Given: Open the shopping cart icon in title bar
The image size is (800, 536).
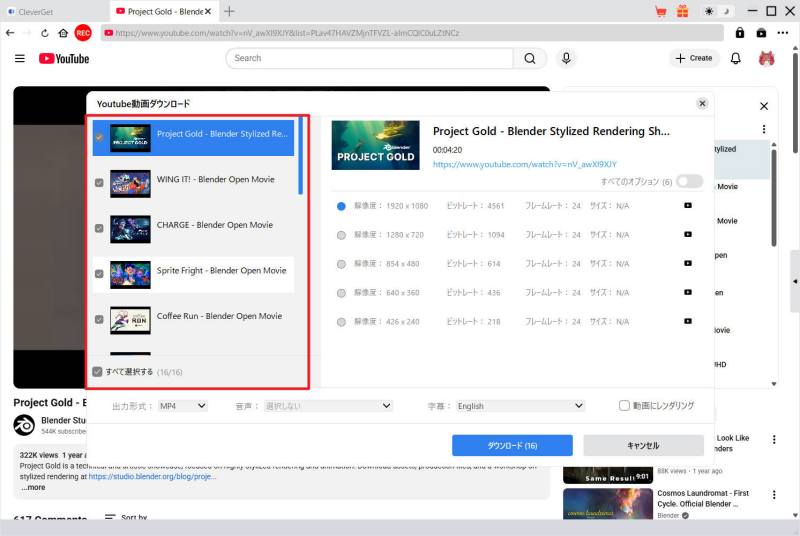Looking at the screenshot, I should click(661, 12).
